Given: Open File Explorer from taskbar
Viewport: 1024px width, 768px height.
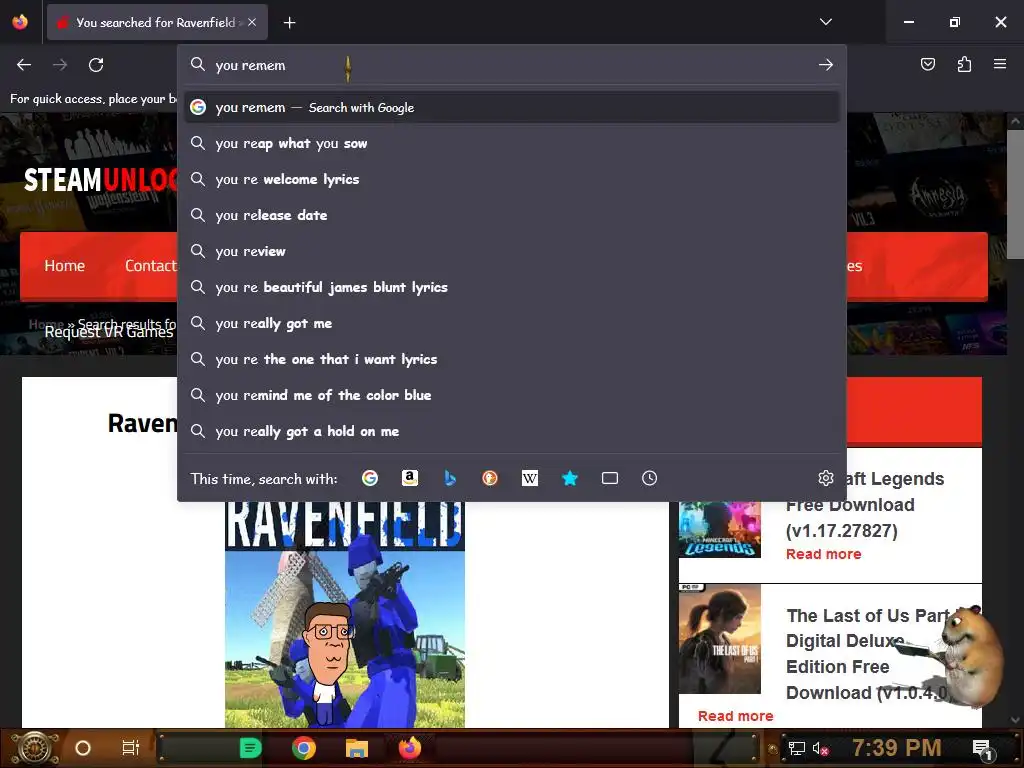Looking at the screenshot, I should click(357, 748).
